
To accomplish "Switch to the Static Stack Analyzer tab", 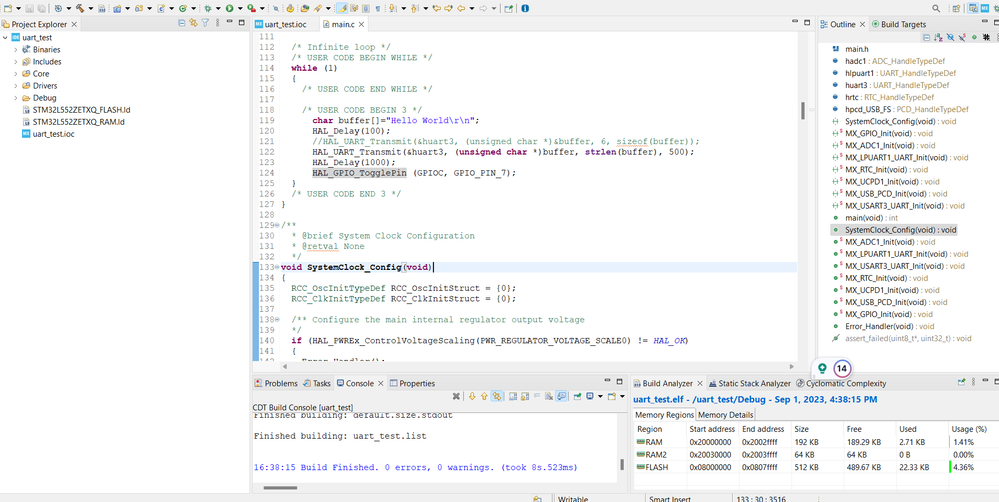I will tap(750, 383).
